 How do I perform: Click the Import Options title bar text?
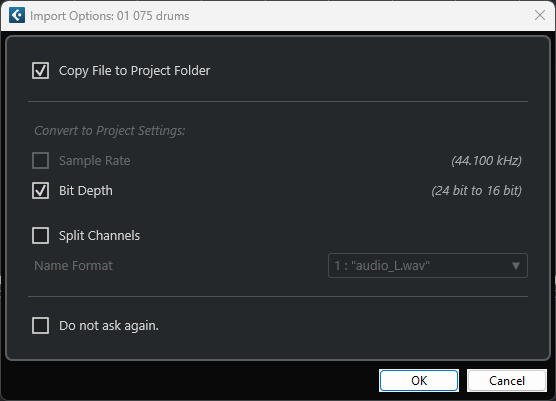[110, 16]
